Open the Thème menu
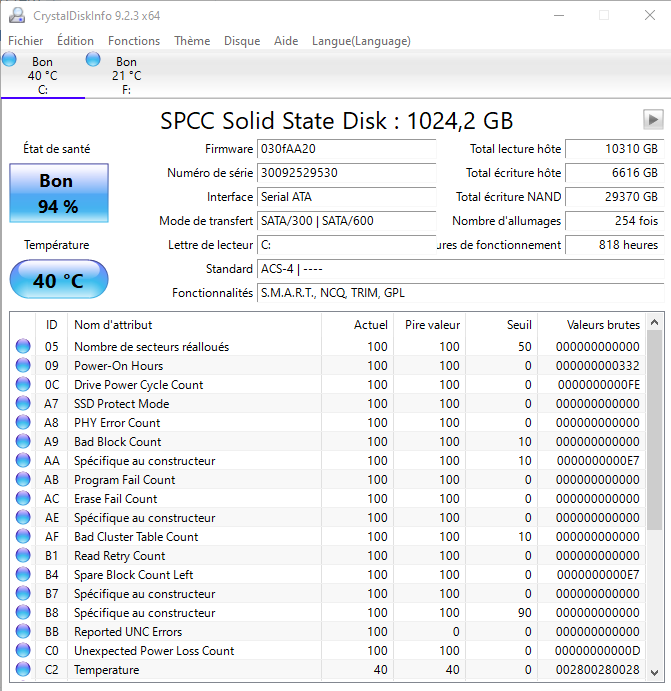The image size is (671, 691). (x=192, y=41)
